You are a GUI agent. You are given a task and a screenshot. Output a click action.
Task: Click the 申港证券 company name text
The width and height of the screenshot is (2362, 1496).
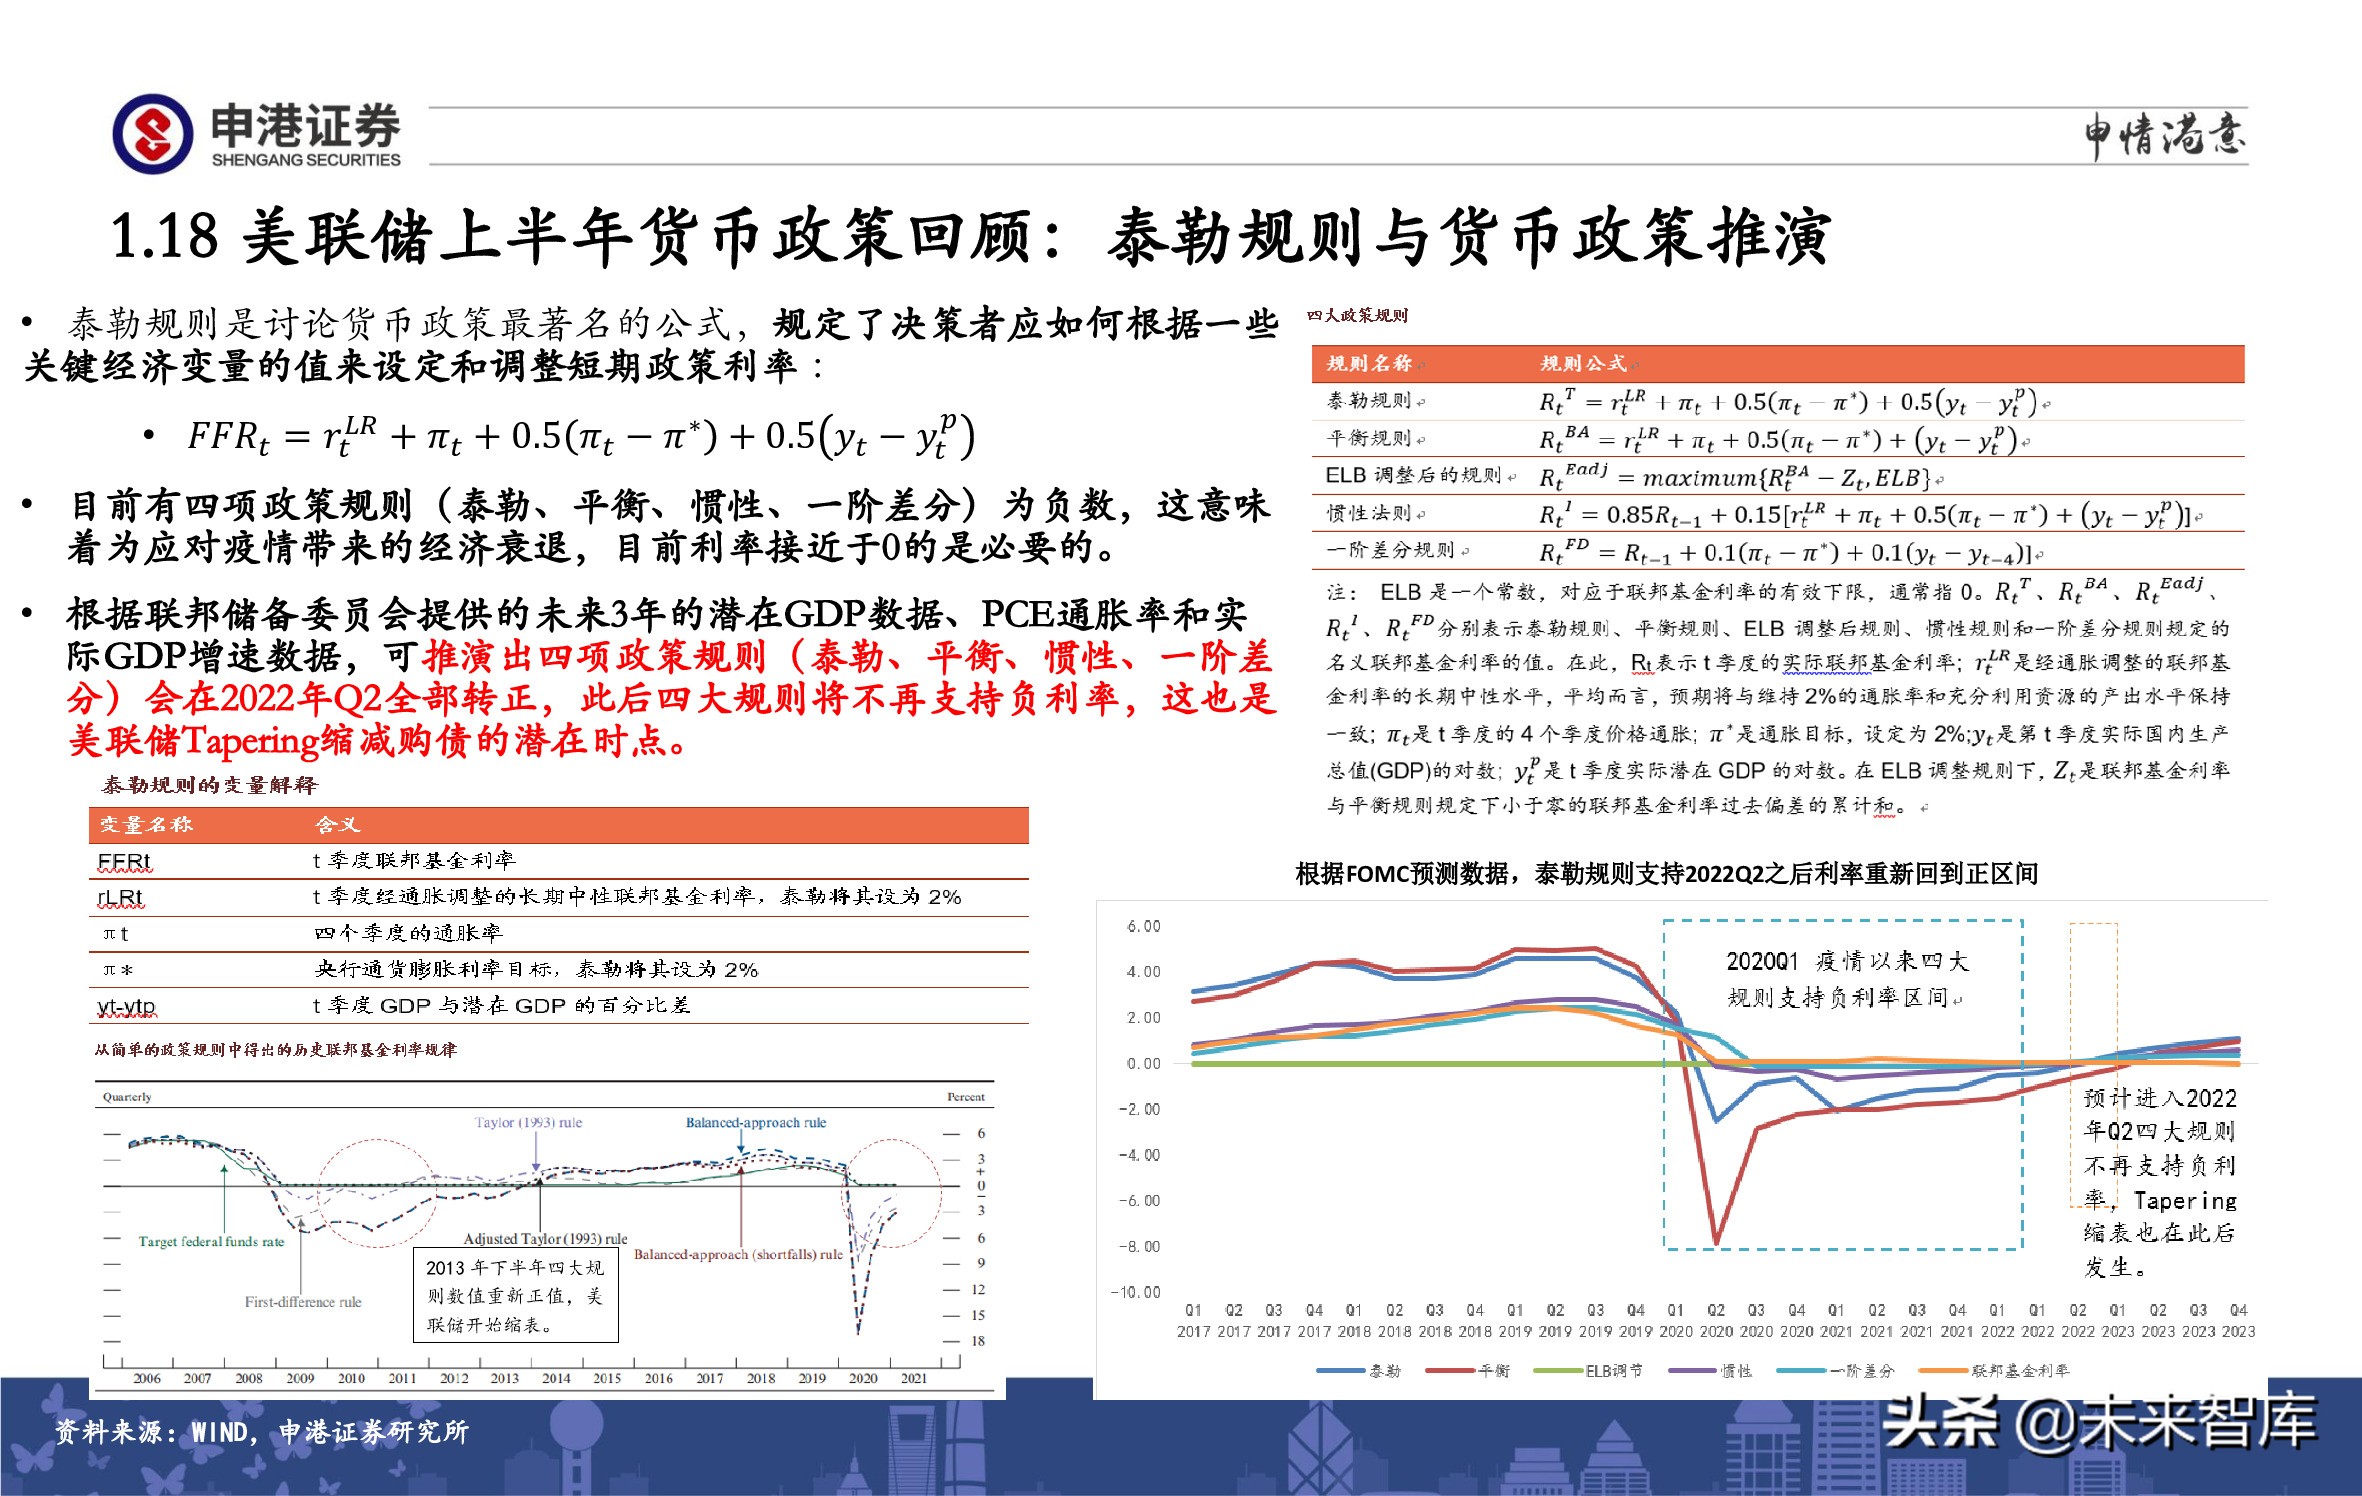(x=306, y=126)
